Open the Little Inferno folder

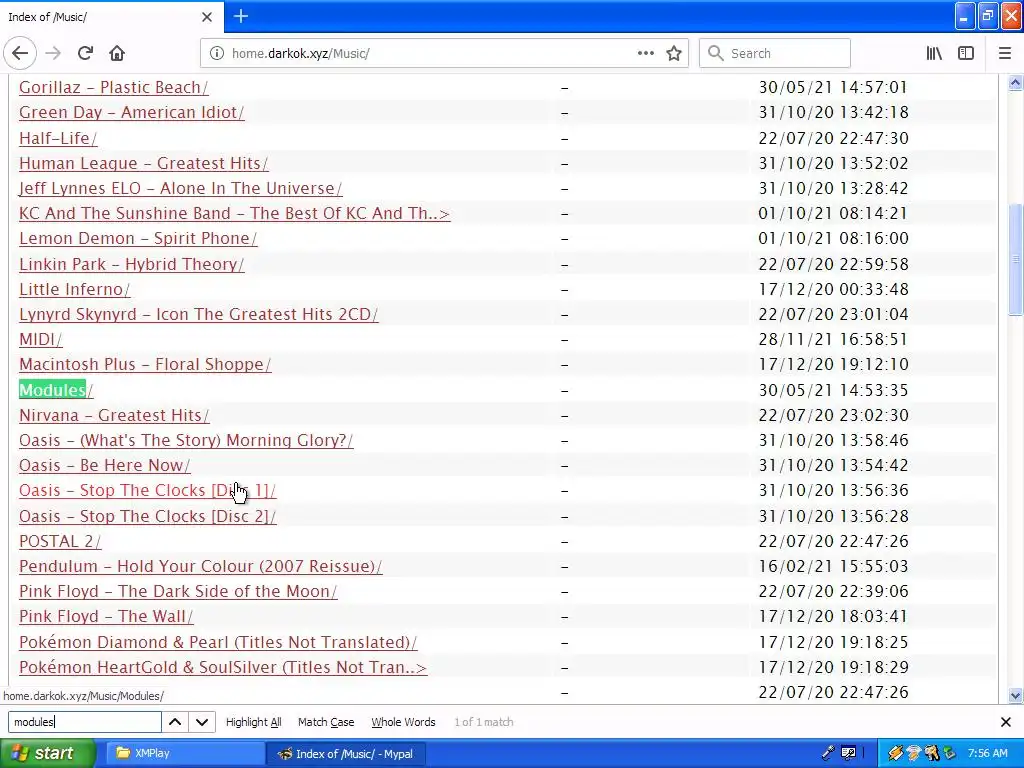pyautogui.click(x=74, y=289)
